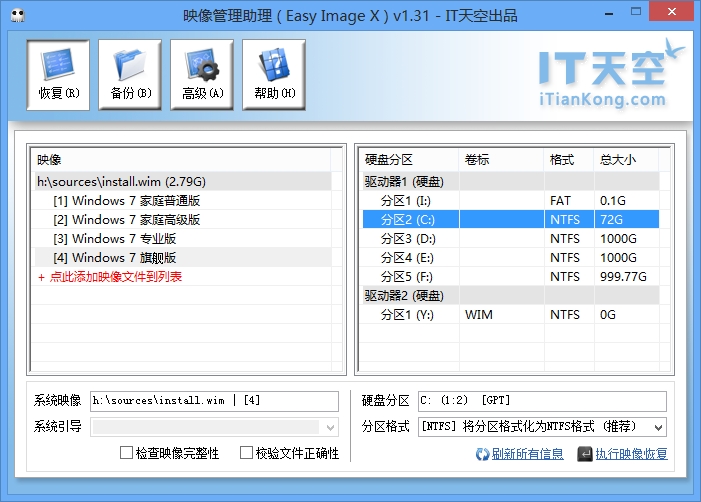The width and height of the screenshot is (701, 502).
Task: Select 驱动器1 (硬盘) row
Action: 511,181
